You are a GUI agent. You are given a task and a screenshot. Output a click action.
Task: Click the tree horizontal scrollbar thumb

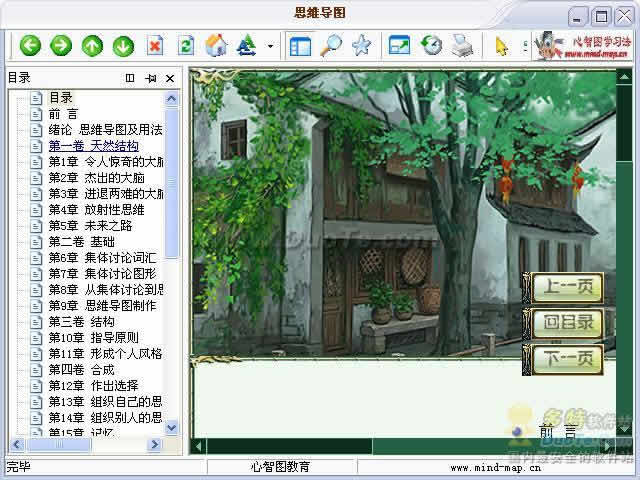(x=60, y=444)
